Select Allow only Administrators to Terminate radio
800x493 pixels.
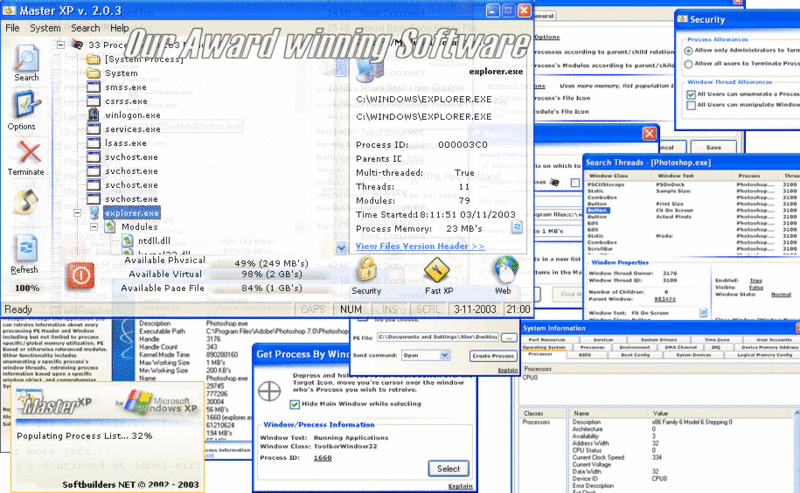(689, 51)
